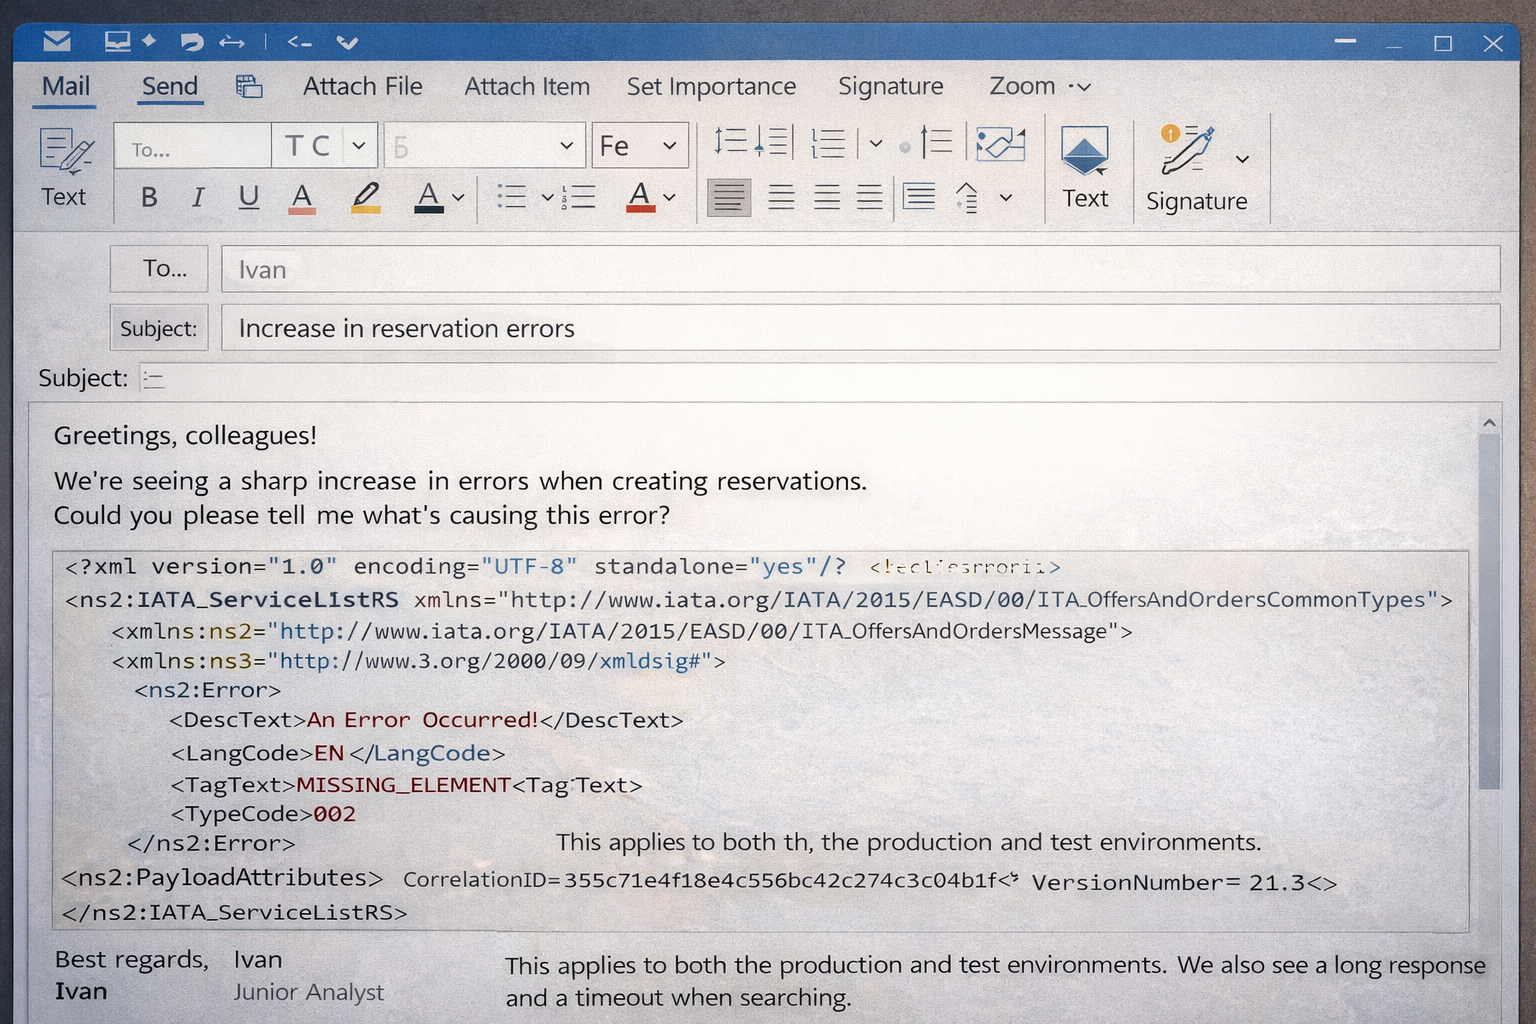Click the insert picture icon

point(1001,143)
